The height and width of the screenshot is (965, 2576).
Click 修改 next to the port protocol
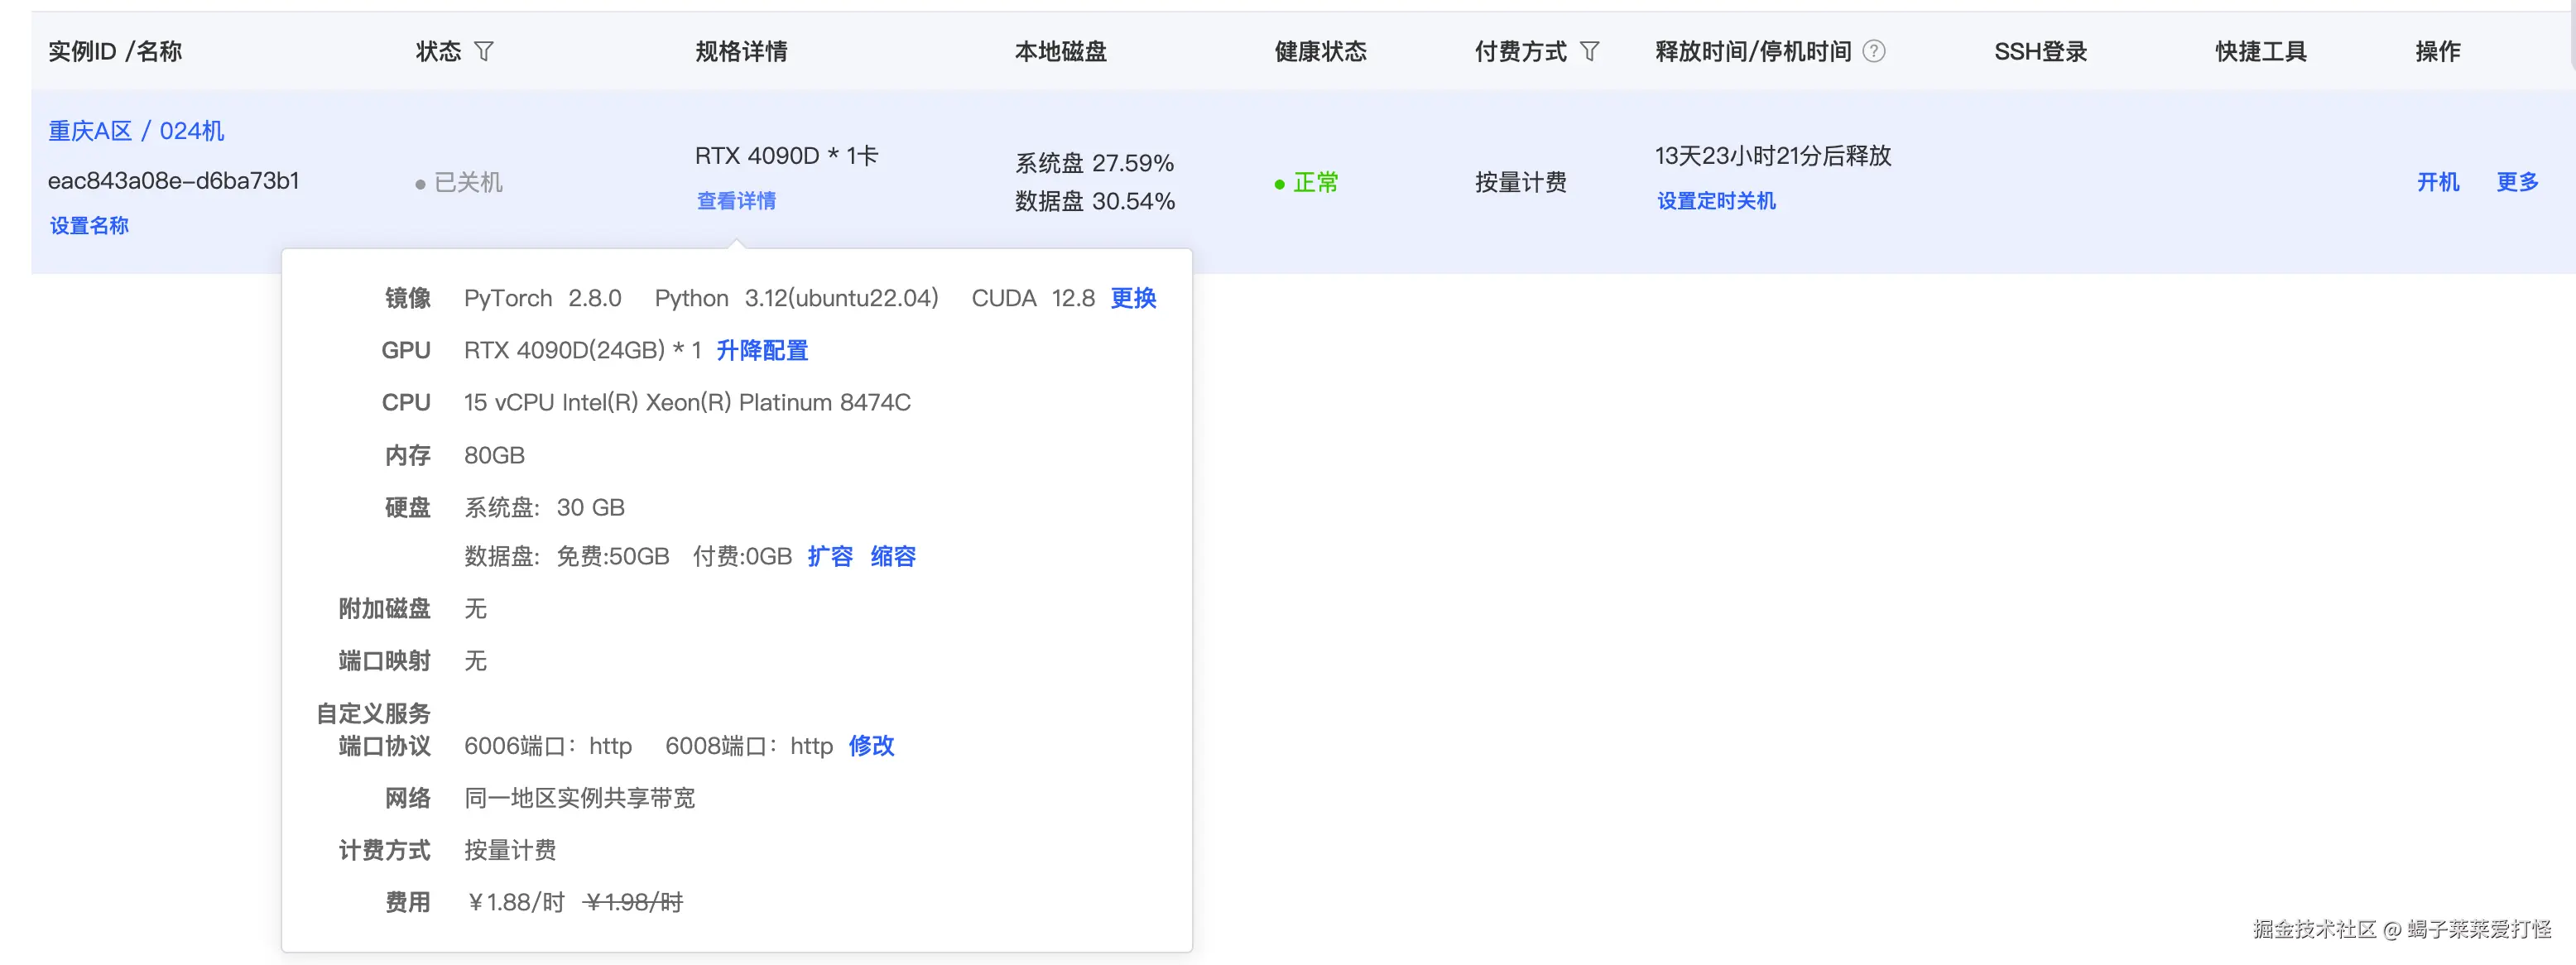click(x=871, y=746)
